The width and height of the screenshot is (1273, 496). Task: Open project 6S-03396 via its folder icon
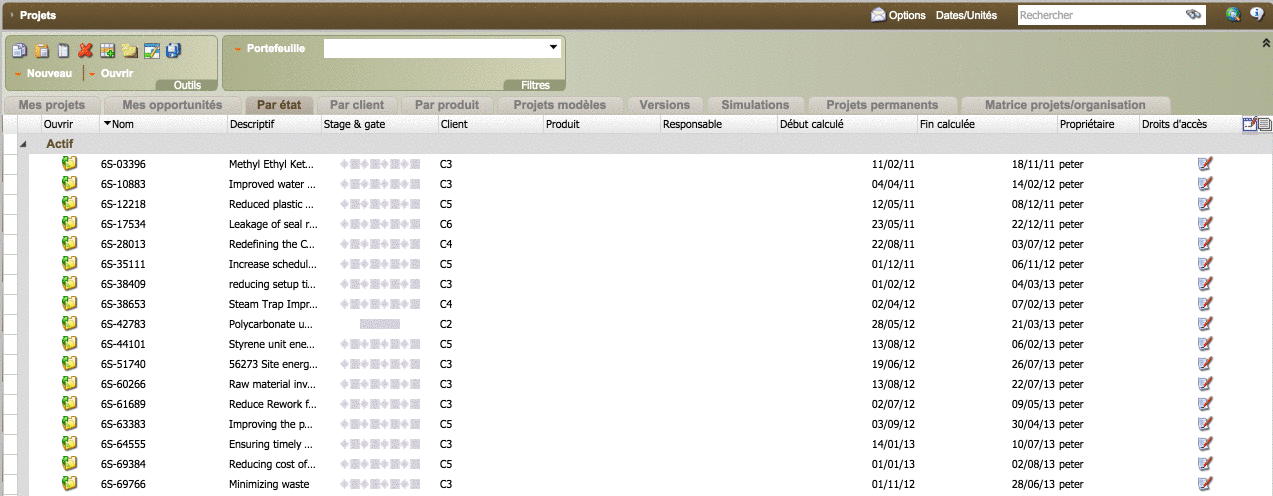(69, 164)
